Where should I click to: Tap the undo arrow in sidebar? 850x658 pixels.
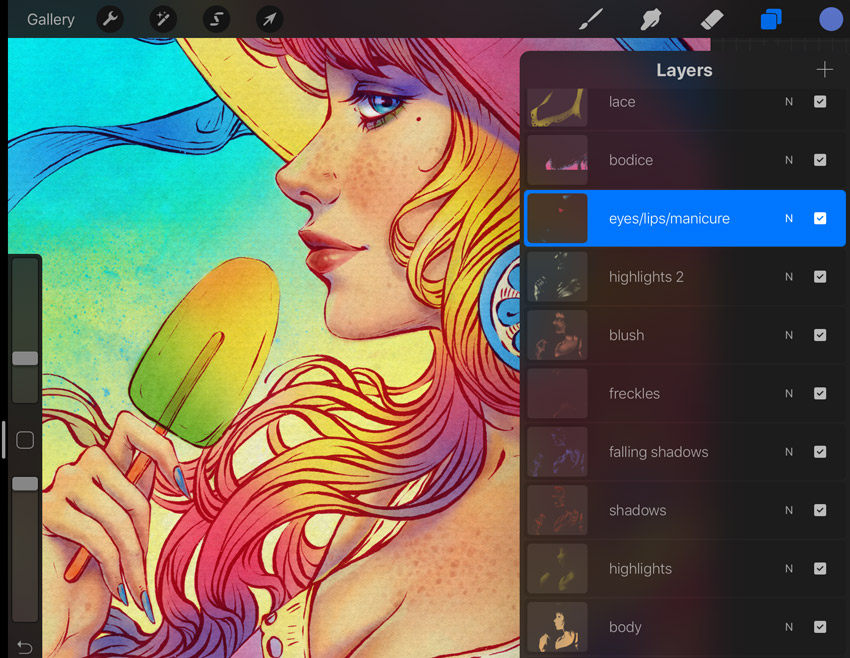25,647
